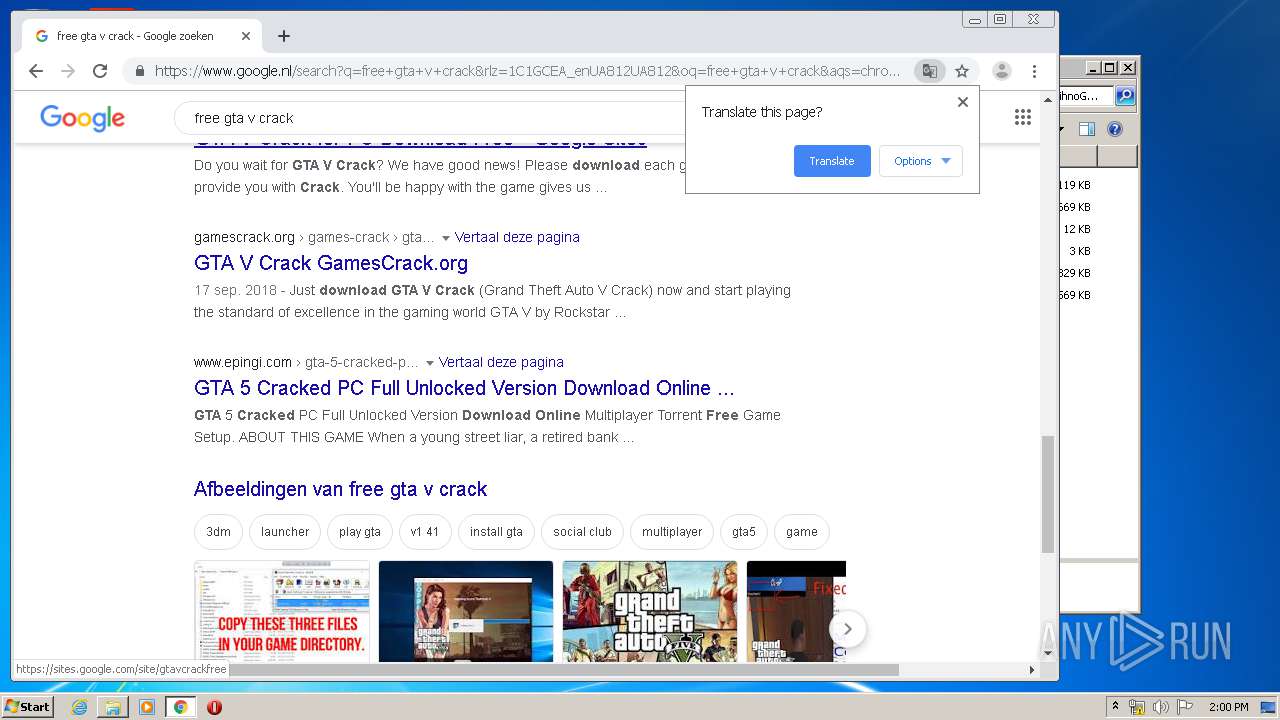The width and height of the screenshot is (1280, 720).
Task: Reload the Google search page
Action: [100, 71]
